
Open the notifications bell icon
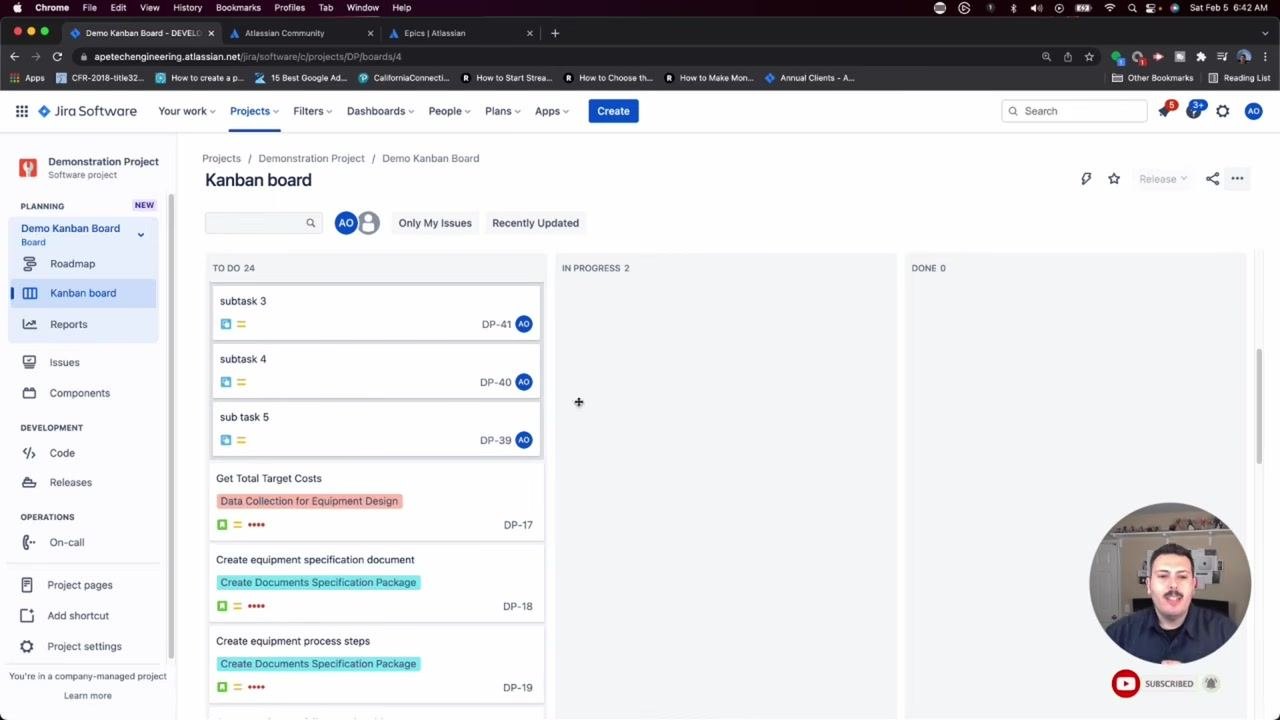1164,111
